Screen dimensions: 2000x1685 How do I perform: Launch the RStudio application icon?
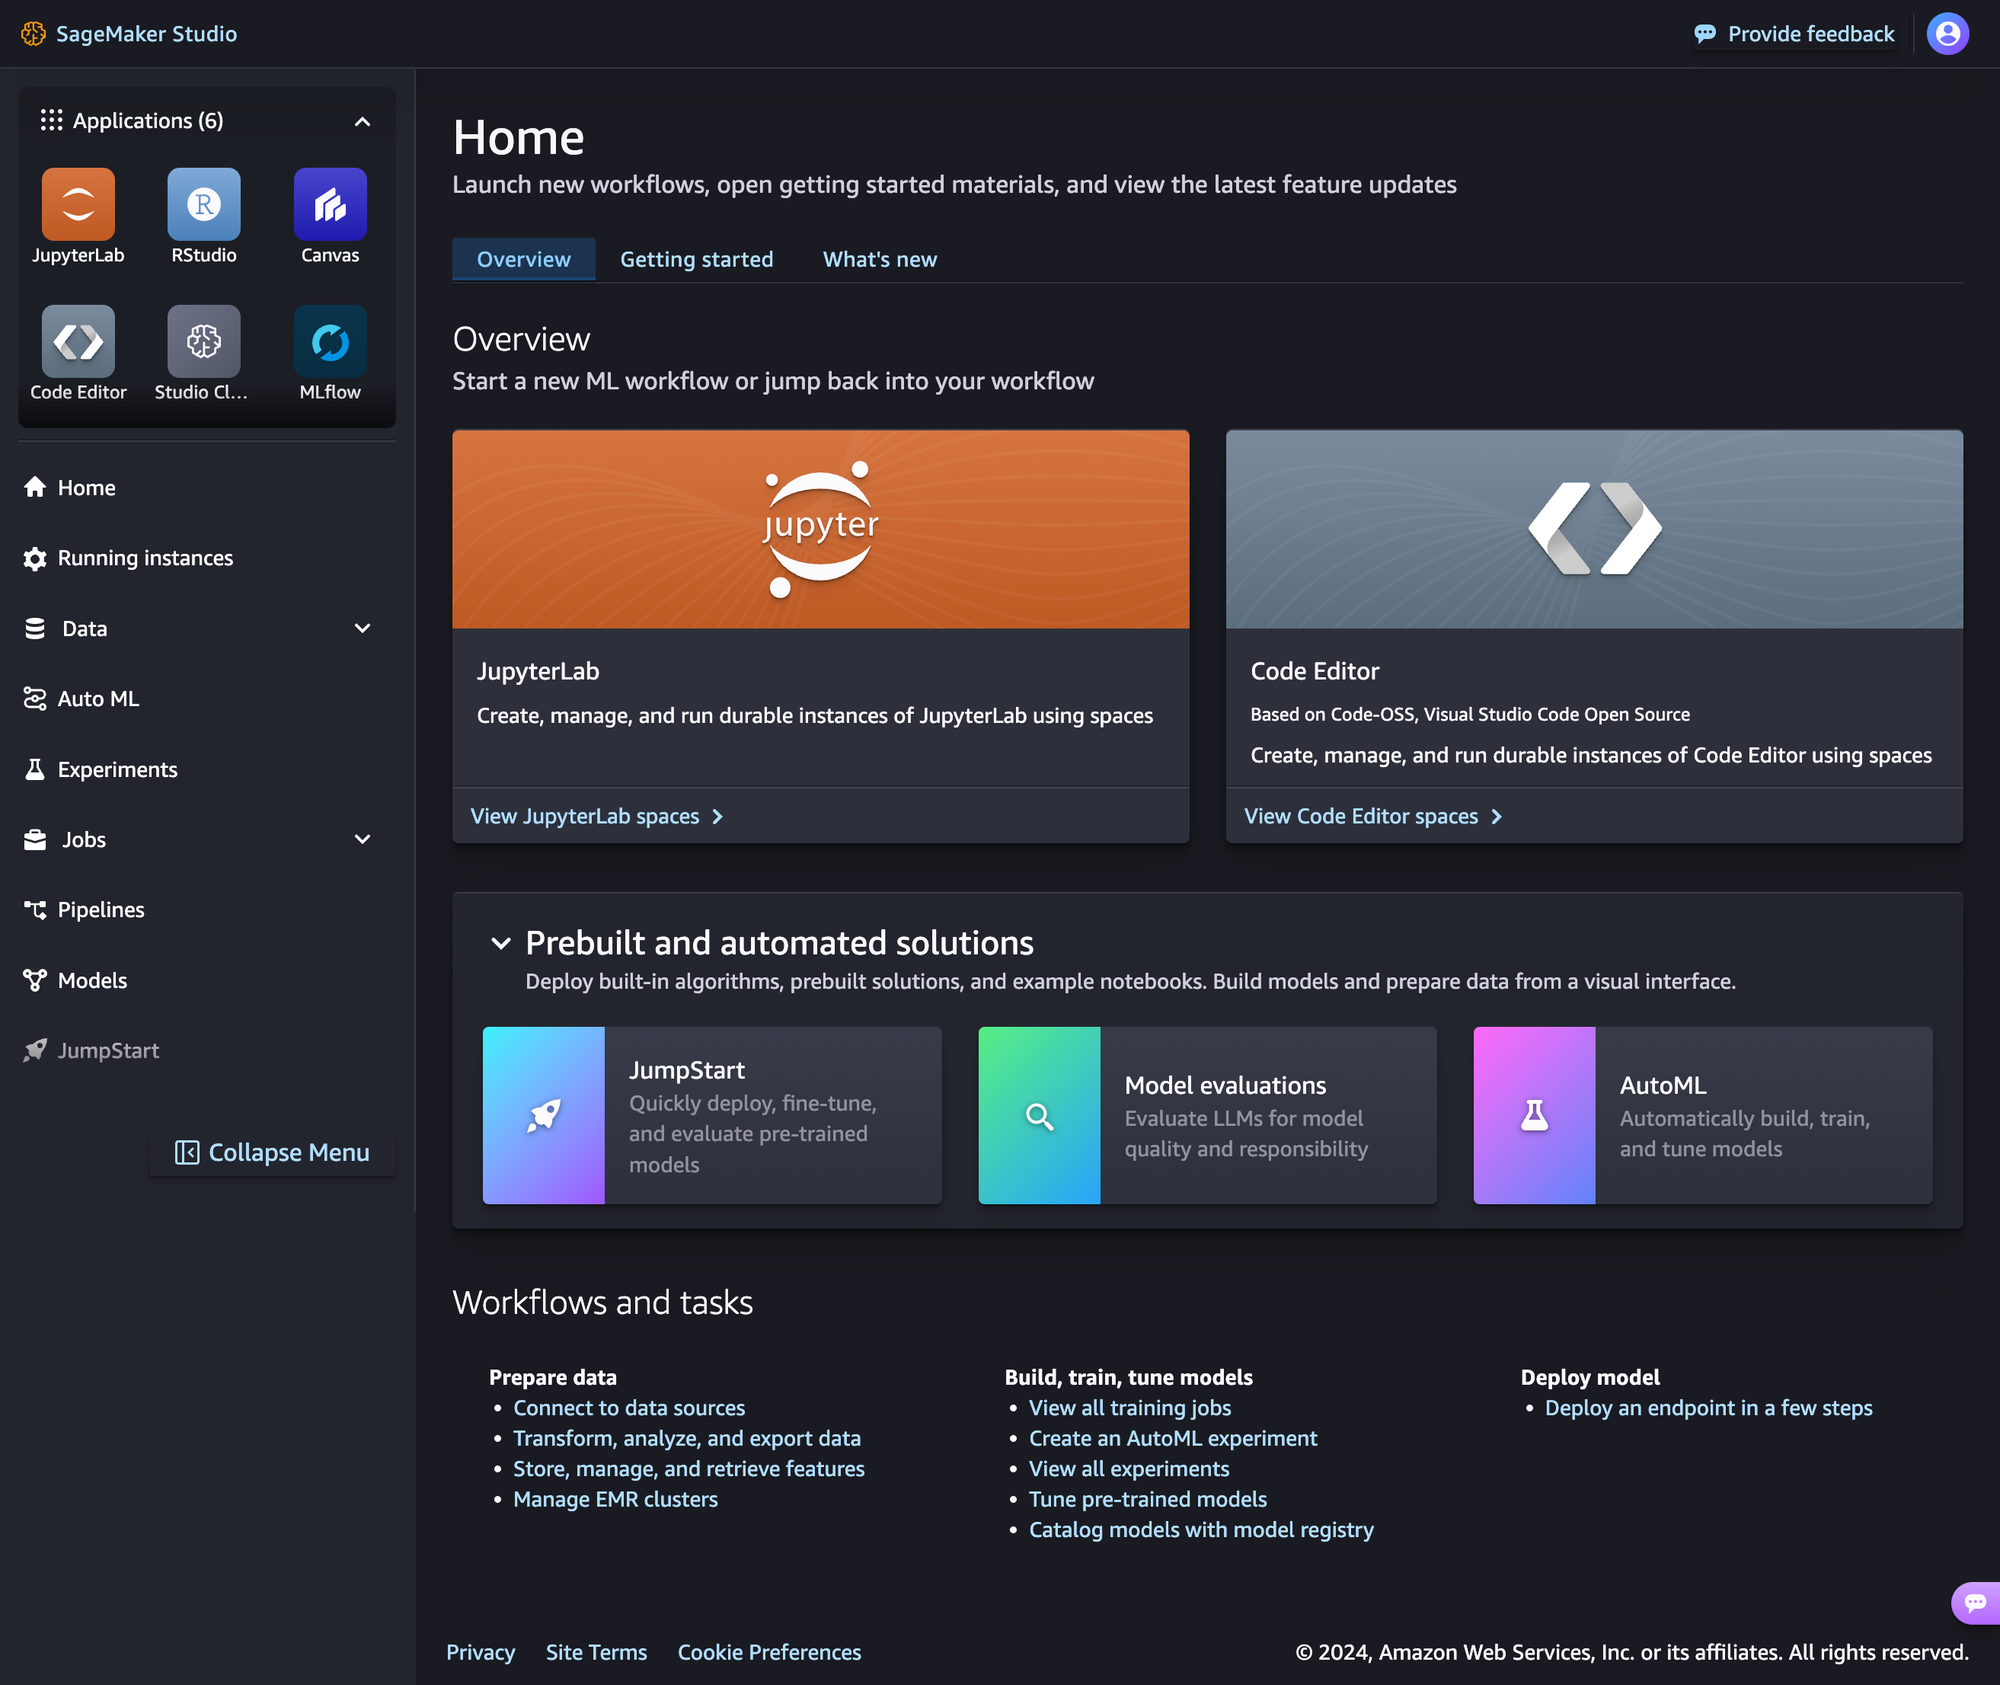[204, 204]
